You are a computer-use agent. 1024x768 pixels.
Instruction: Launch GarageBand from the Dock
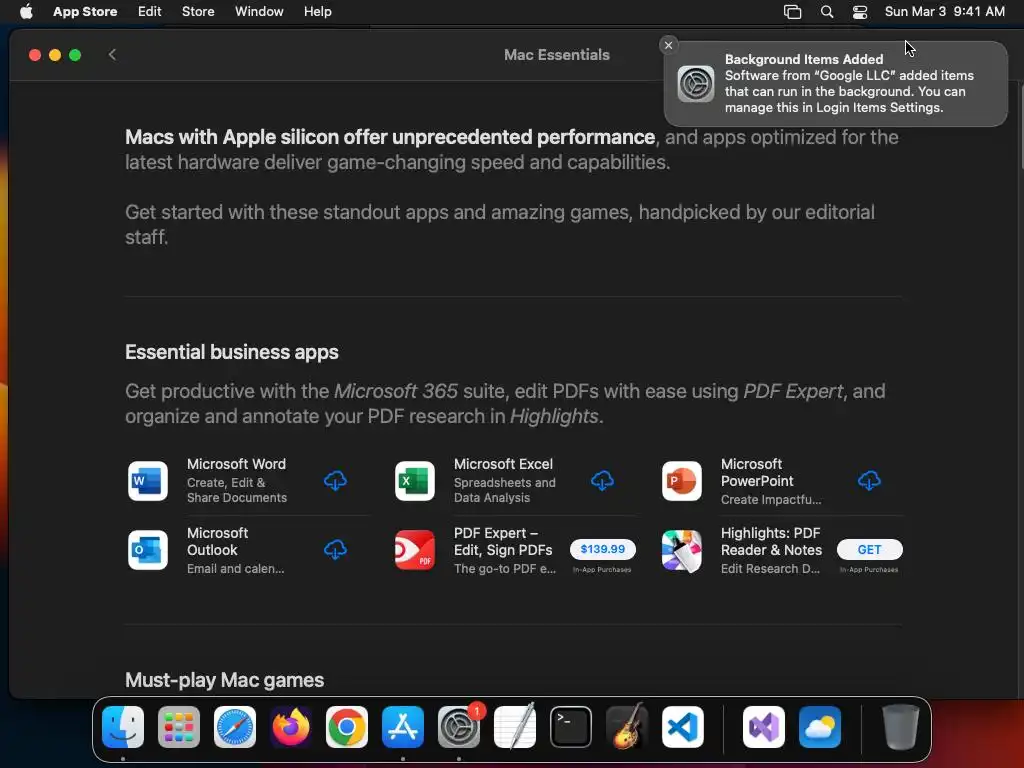[x=627, y=727]
